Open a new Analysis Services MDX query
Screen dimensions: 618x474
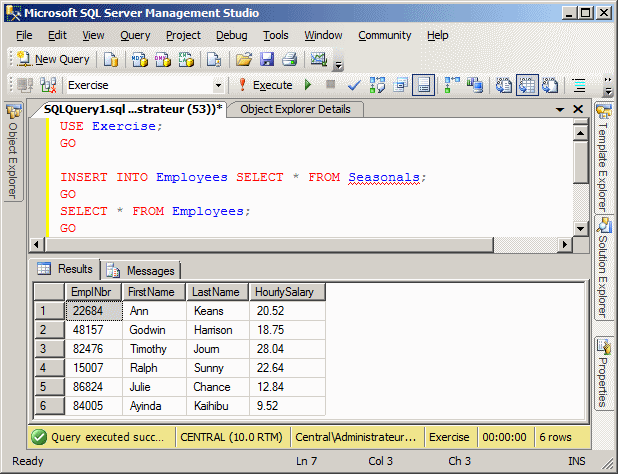click(139, 59)
